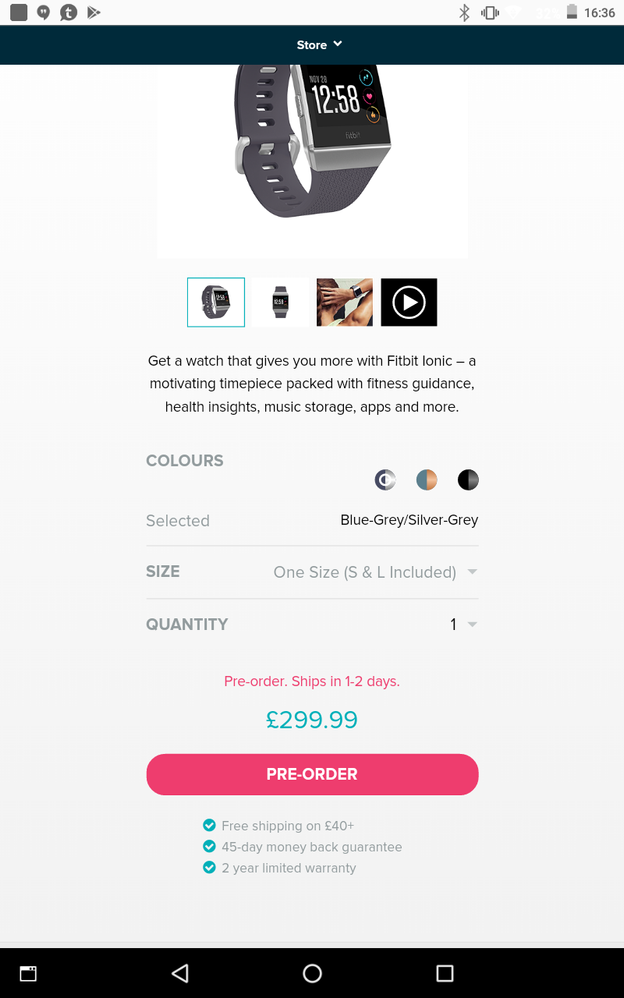Open the Store dropdown menu
This screenshot has height=998, width=624.
pyautogui.click(x=319, y=45)
